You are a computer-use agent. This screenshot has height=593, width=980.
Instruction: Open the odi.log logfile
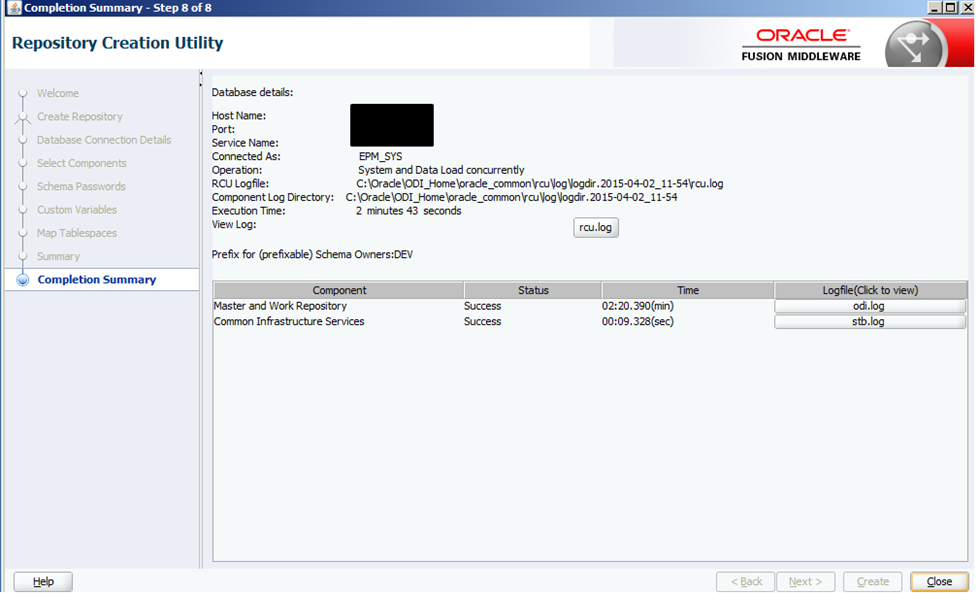[x=869, y=306]
